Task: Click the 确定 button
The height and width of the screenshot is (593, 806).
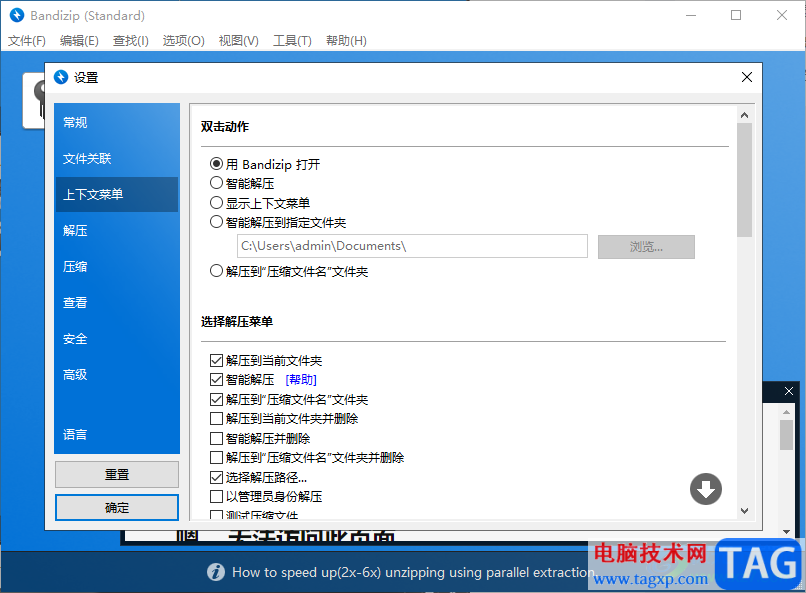Action: [x=117, y=508]
